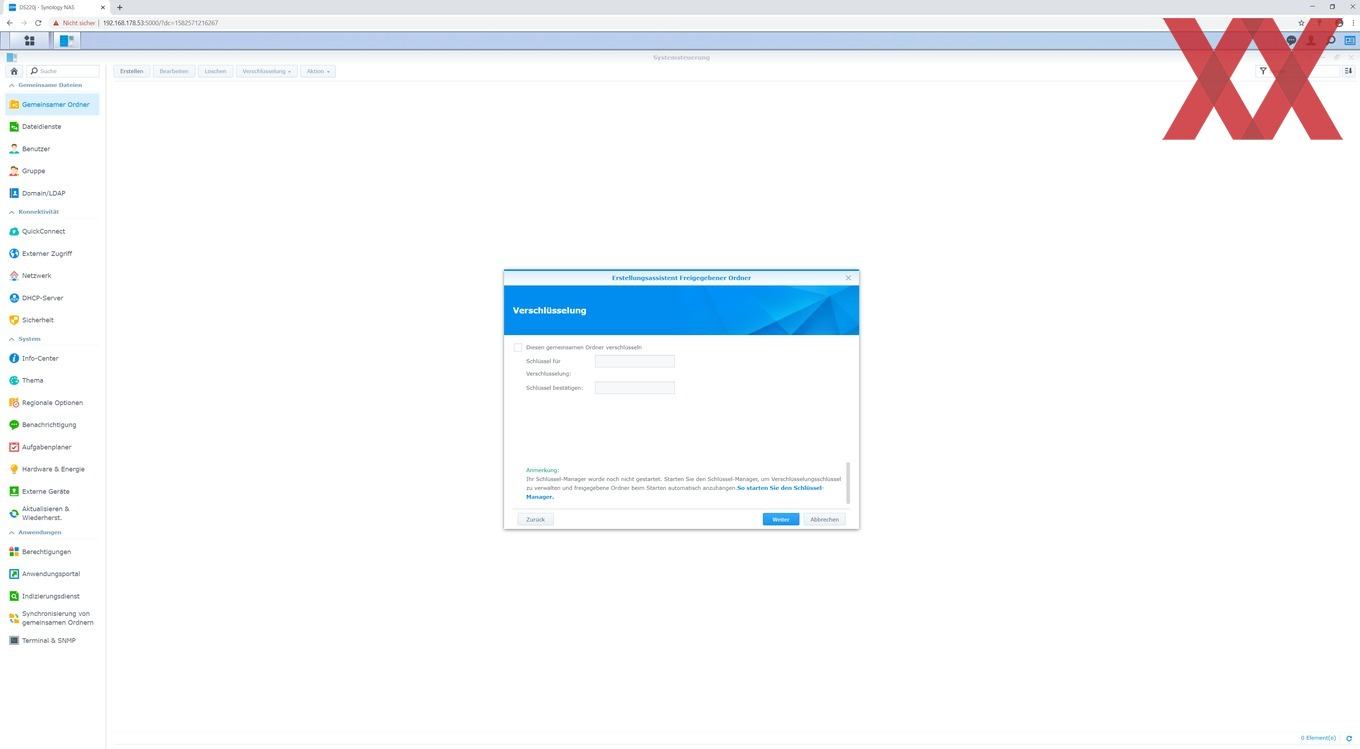Open Regionale Optionen
1360x749 pixels.
[x=53, y=403]
